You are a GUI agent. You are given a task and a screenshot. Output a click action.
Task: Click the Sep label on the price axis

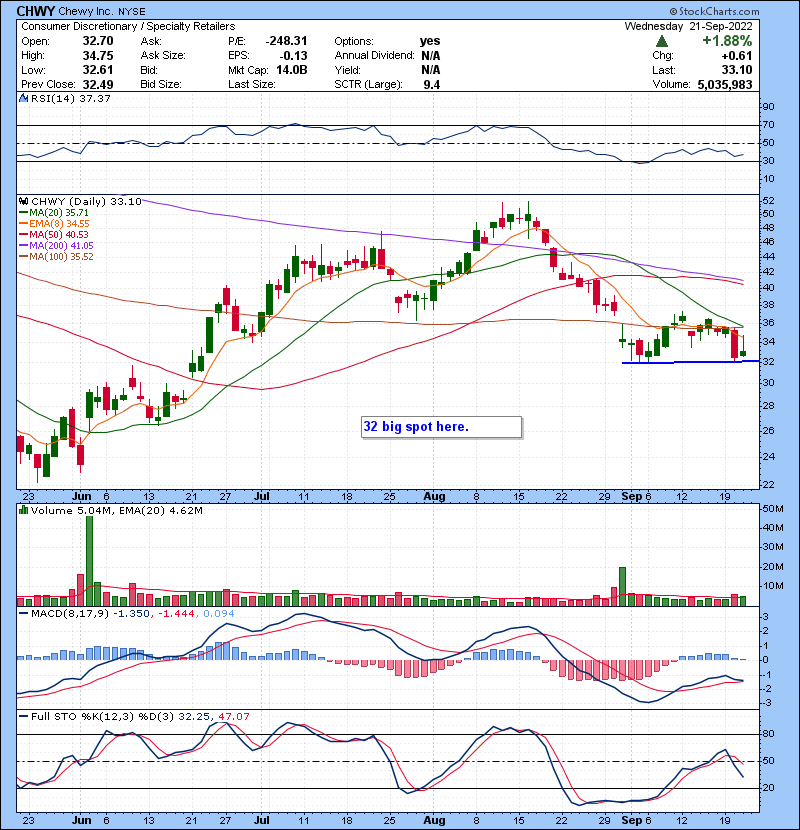[631, 497]
